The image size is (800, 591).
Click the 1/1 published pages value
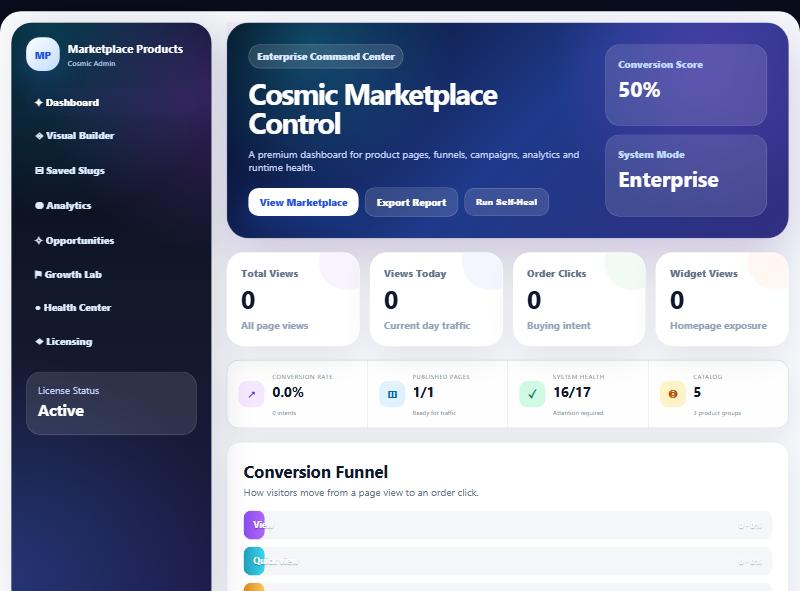(423, 392)
